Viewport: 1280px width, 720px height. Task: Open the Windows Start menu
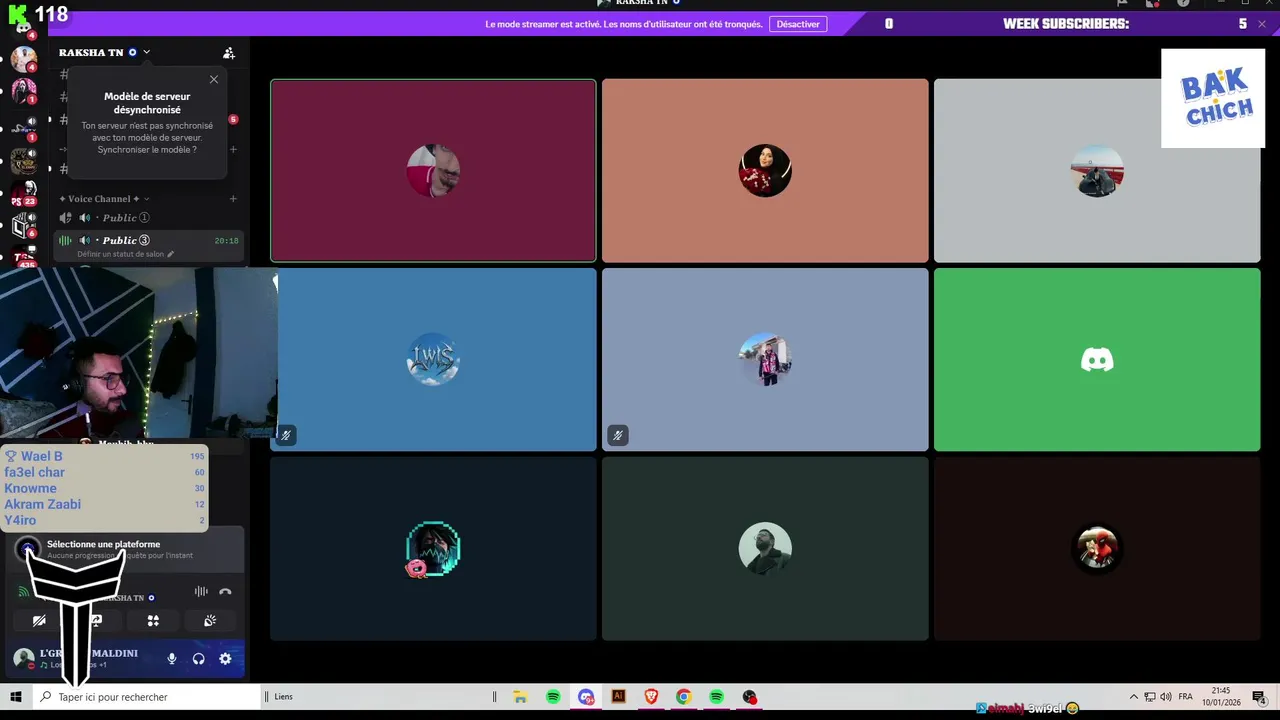pyautogui.click(x=16, y=697)
